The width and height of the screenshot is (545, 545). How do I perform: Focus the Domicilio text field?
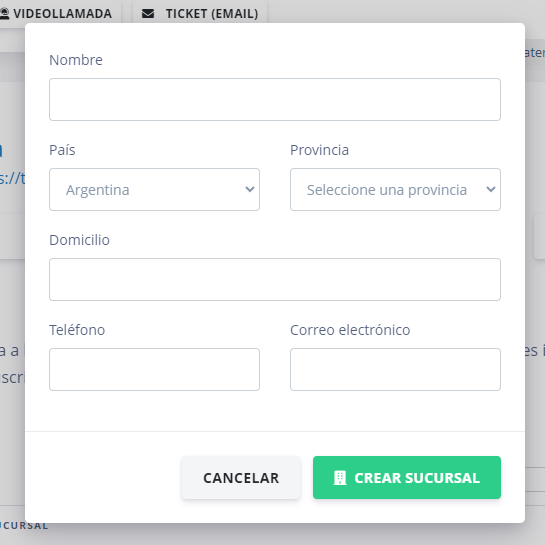tap(275, 279)
